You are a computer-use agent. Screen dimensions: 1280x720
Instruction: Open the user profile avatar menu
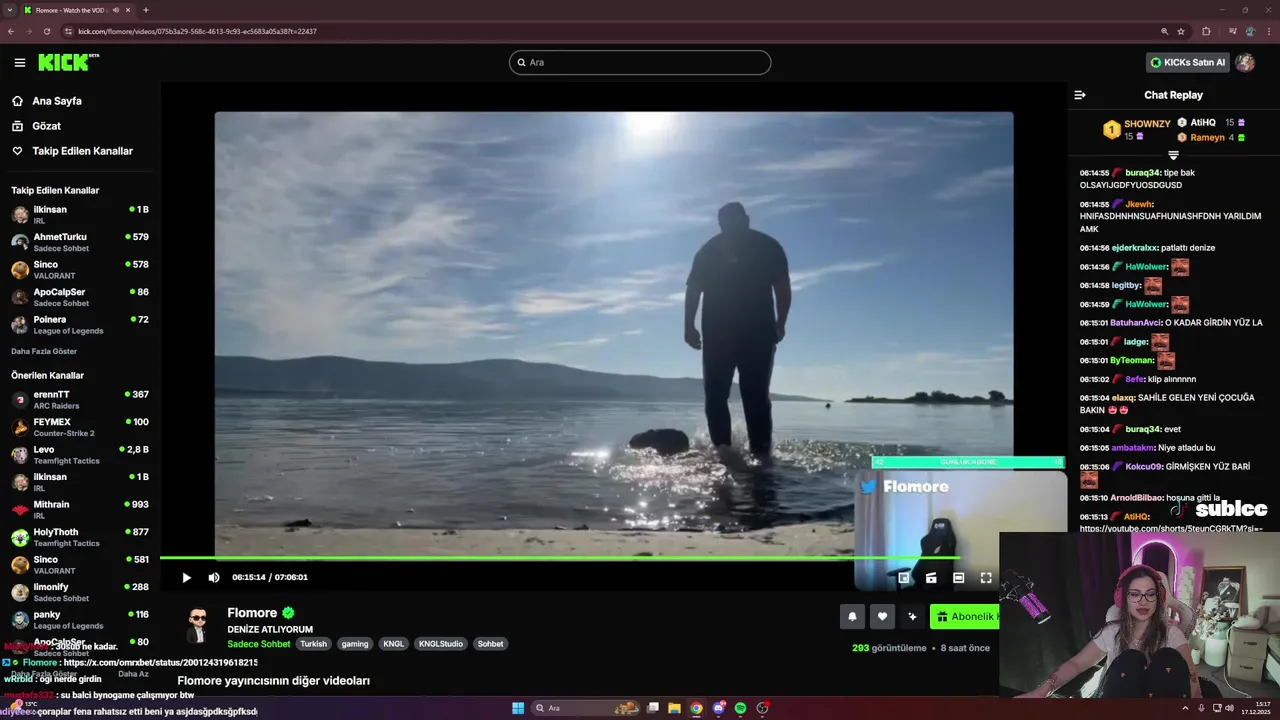pos(1245,62)
